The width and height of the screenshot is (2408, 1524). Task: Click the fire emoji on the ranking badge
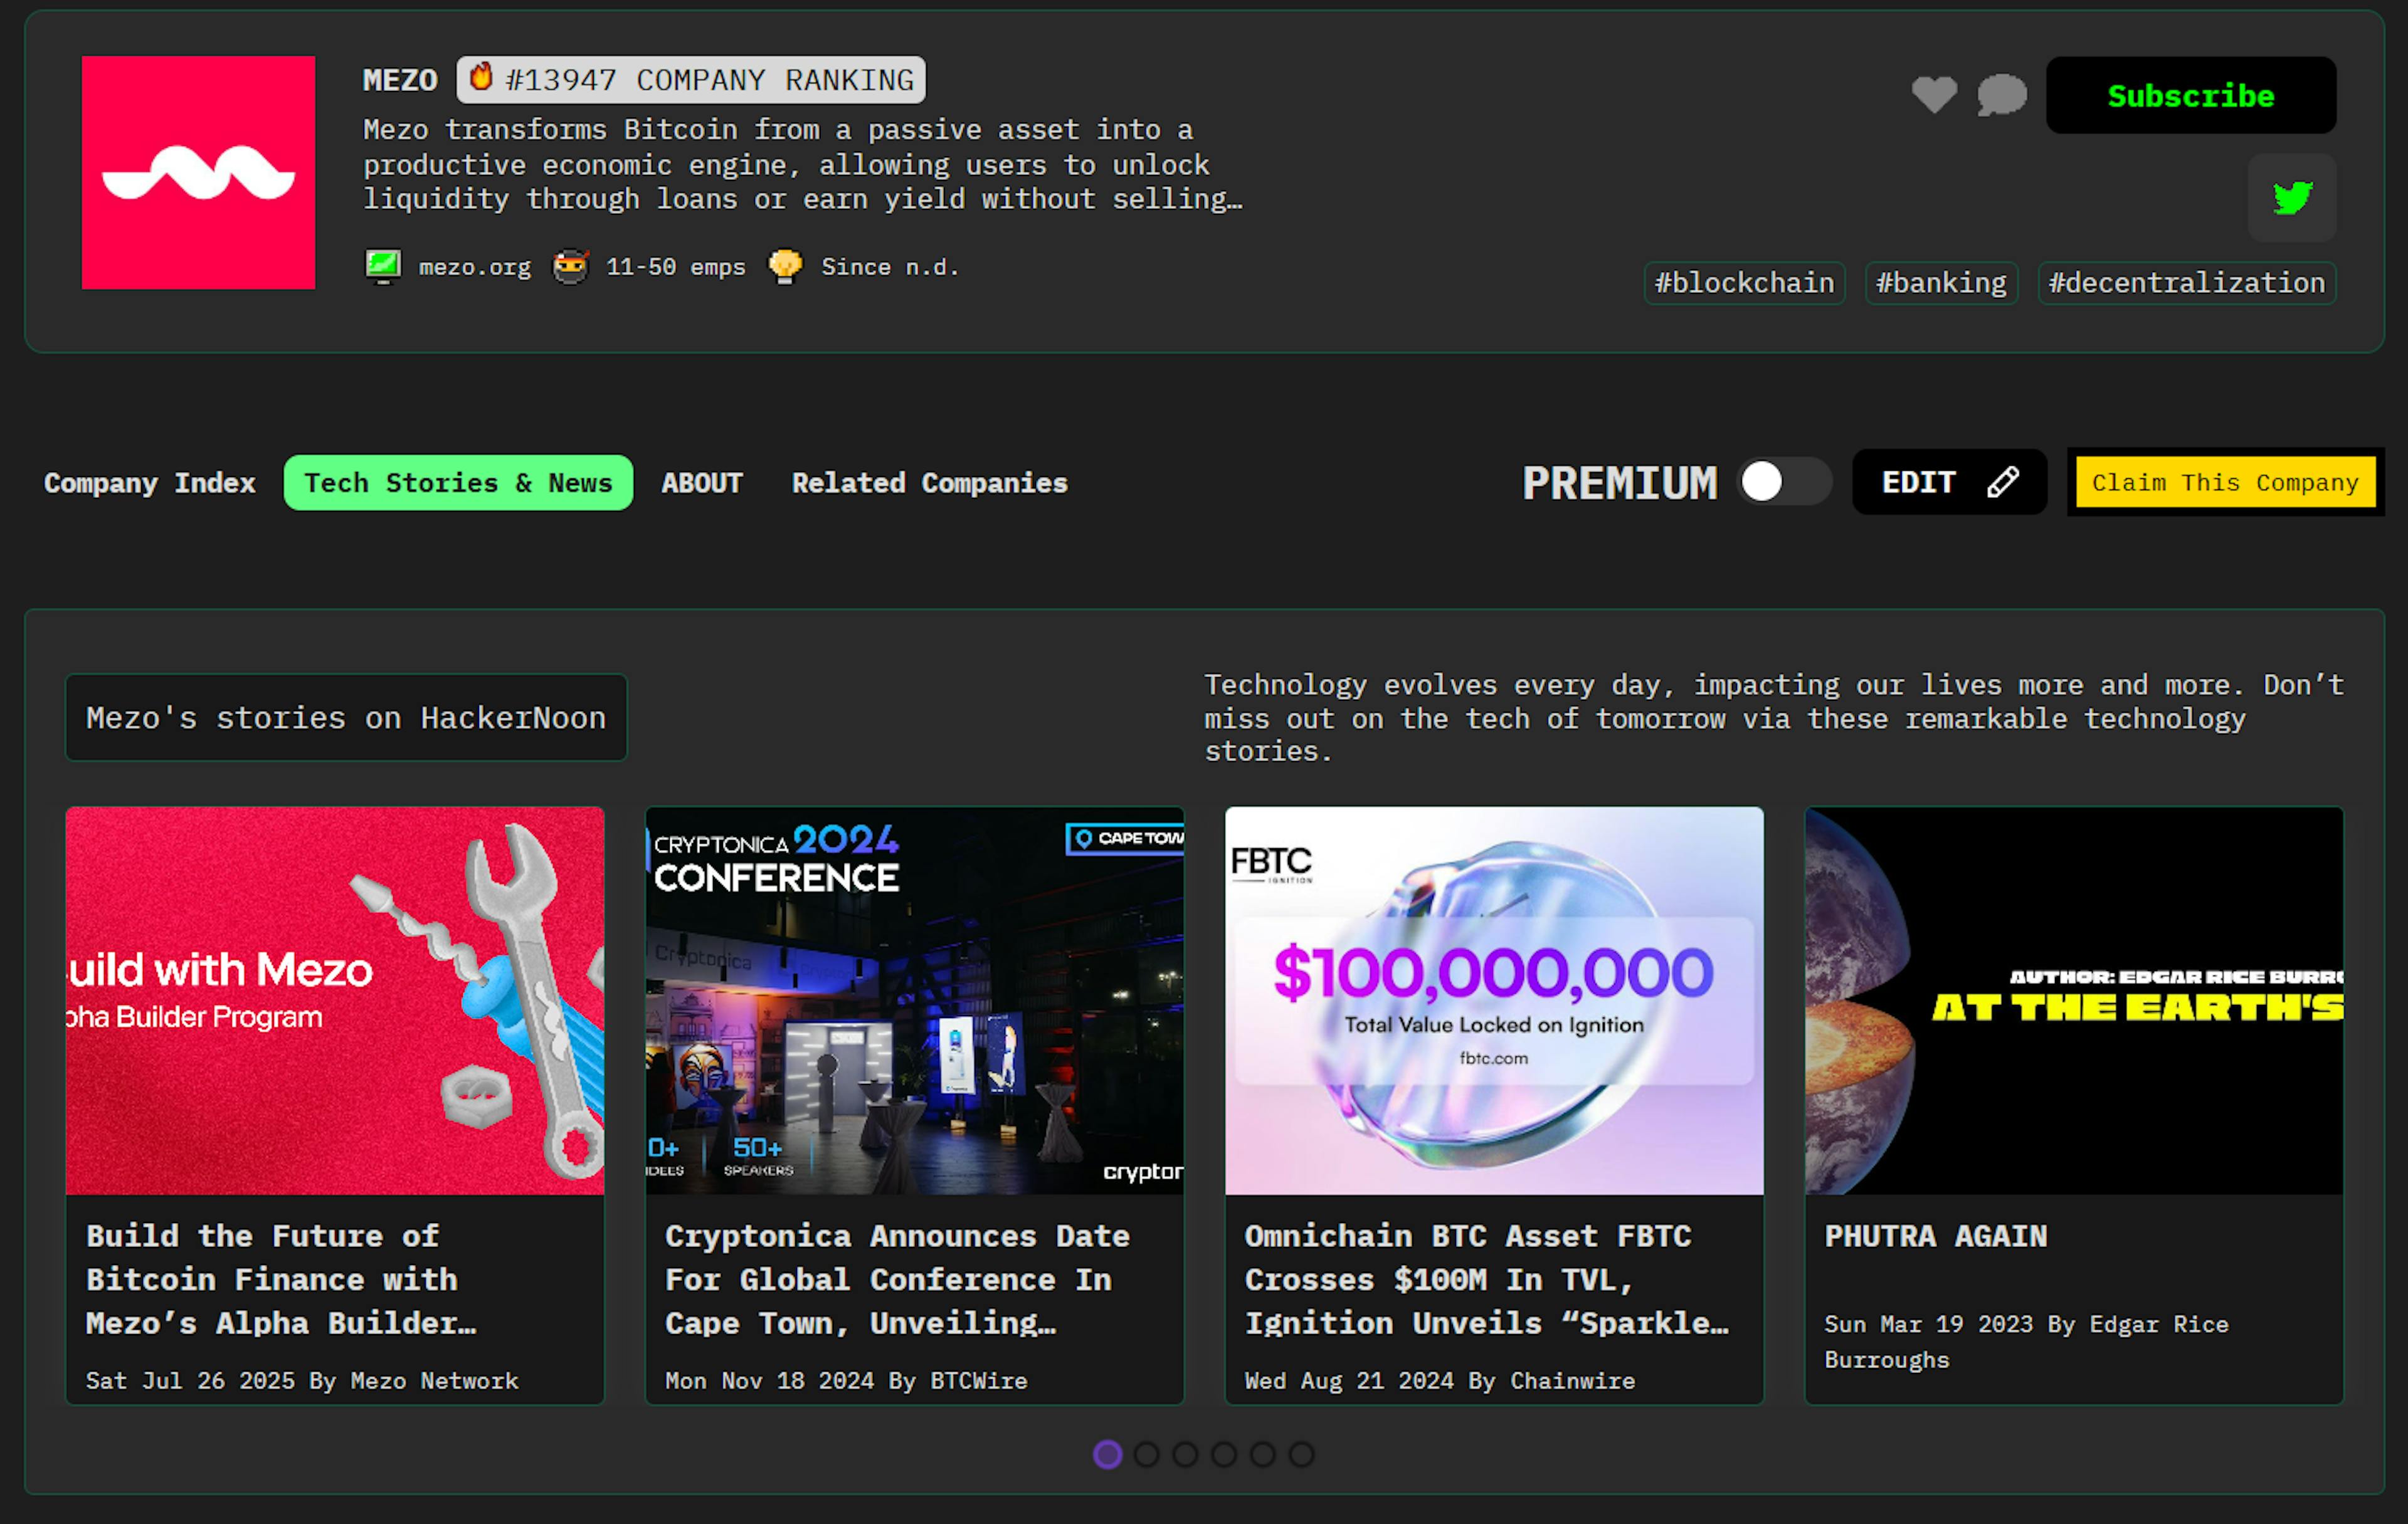coord(482,78)
